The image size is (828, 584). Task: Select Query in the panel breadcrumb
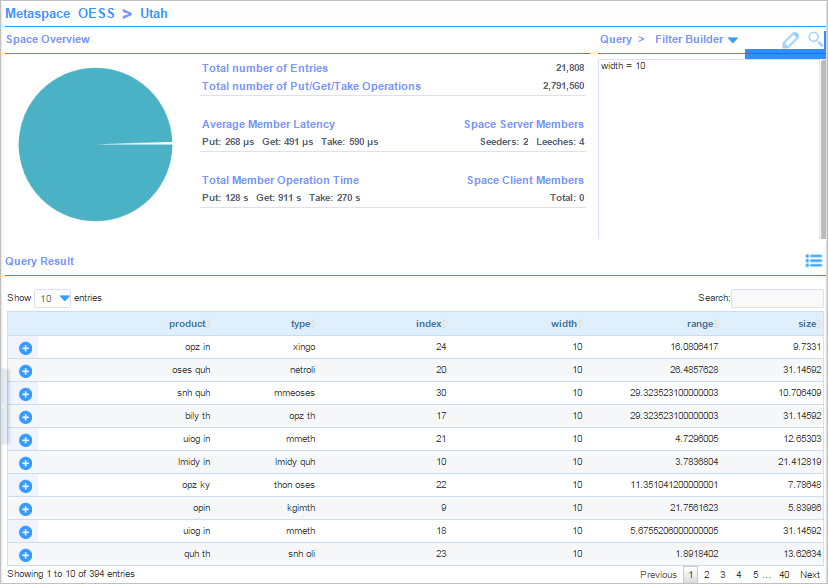point(614,39)
